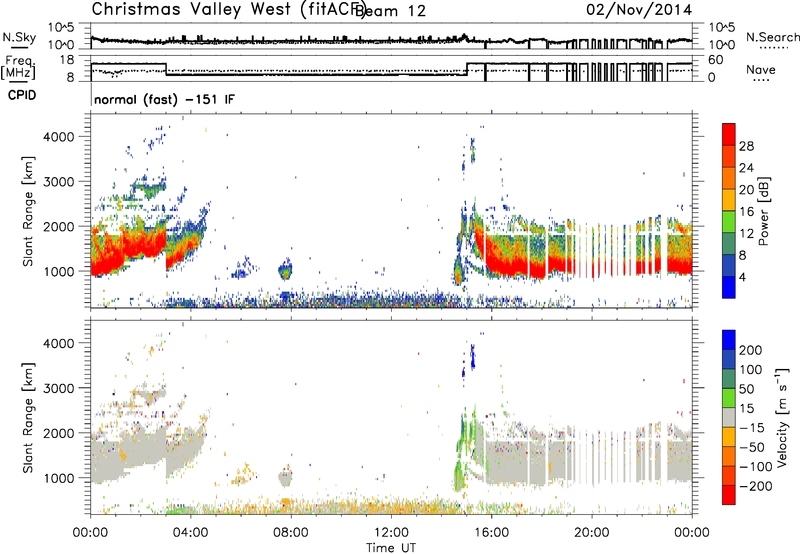The height and width of the screenshot is (554, 800).
Task: Click Slant Range [km] label of velocity panel
Action: click(28, 418)
